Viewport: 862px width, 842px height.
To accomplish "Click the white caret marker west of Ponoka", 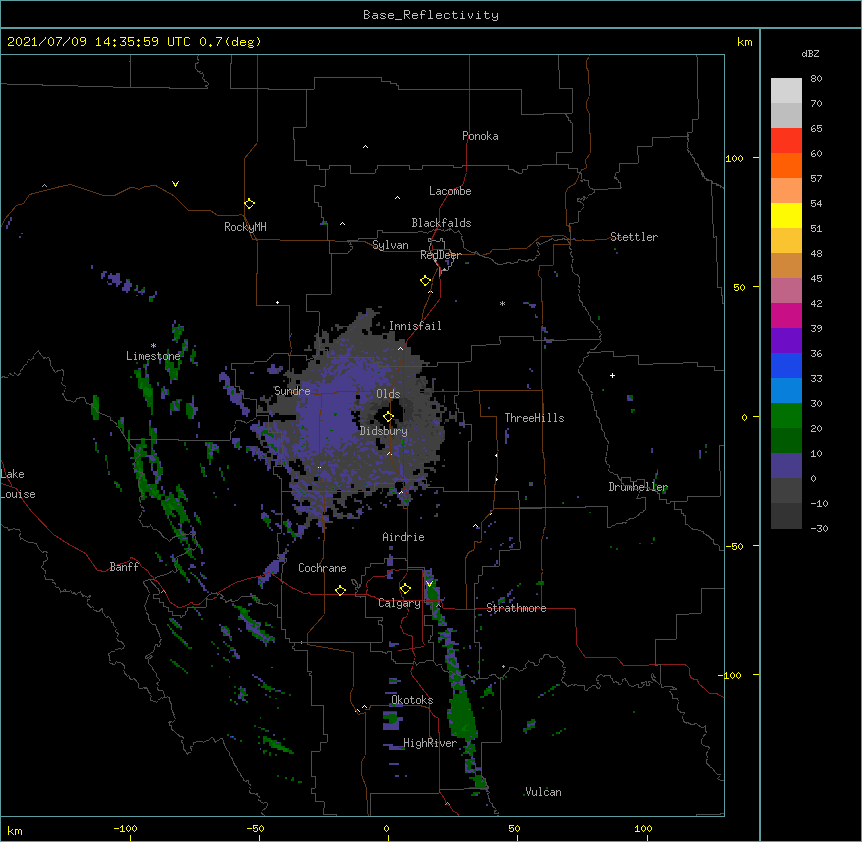I will [x=365, y=147].
